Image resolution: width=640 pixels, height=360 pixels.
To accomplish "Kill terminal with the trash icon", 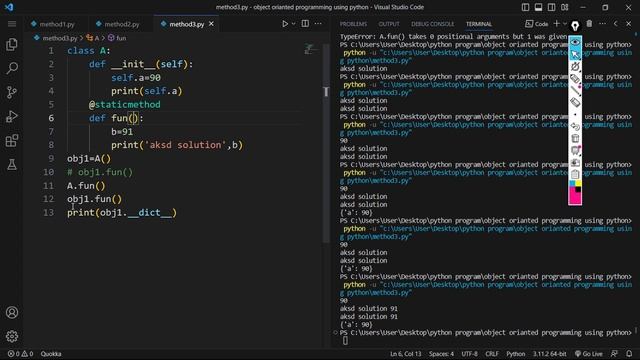I will (x=589, y=24).
